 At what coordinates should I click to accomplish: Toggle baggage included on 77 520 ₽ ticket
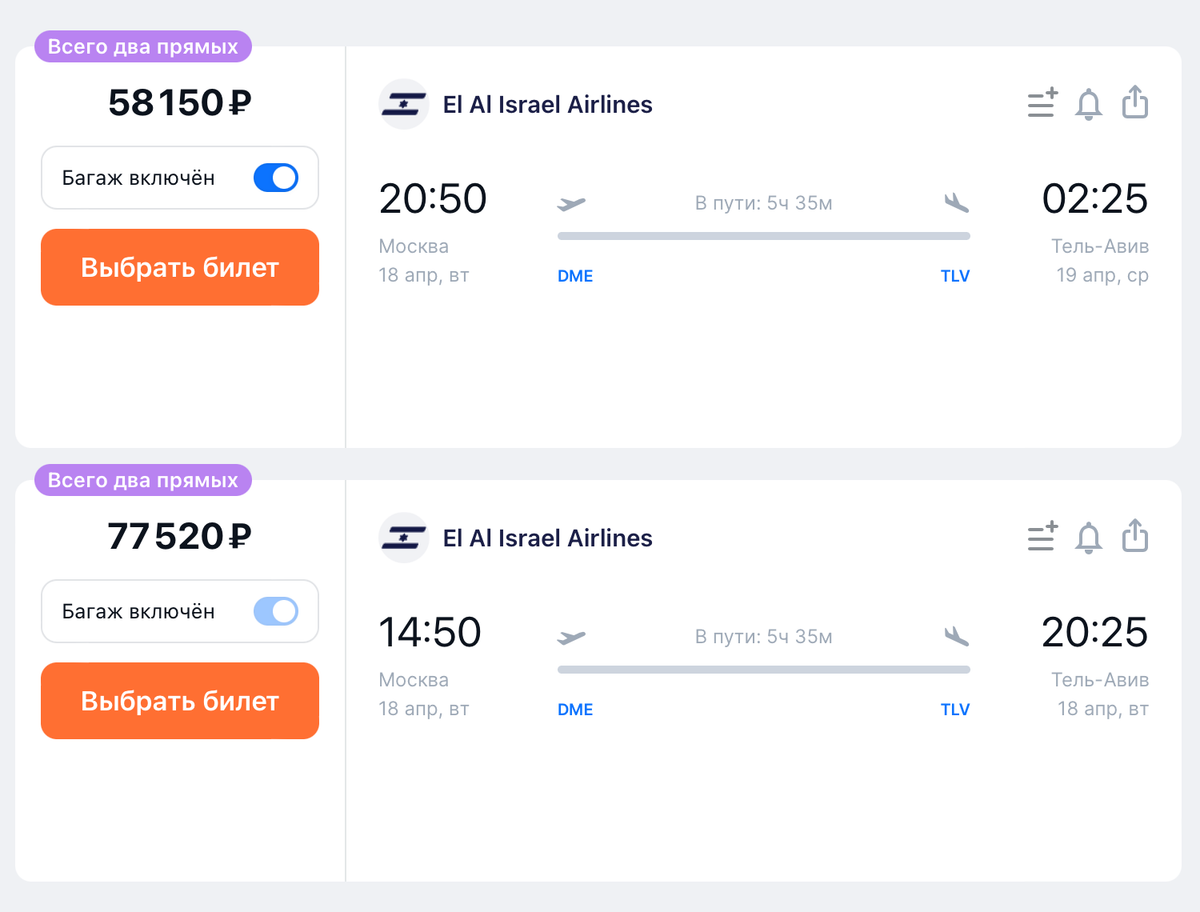pos(275,611)
